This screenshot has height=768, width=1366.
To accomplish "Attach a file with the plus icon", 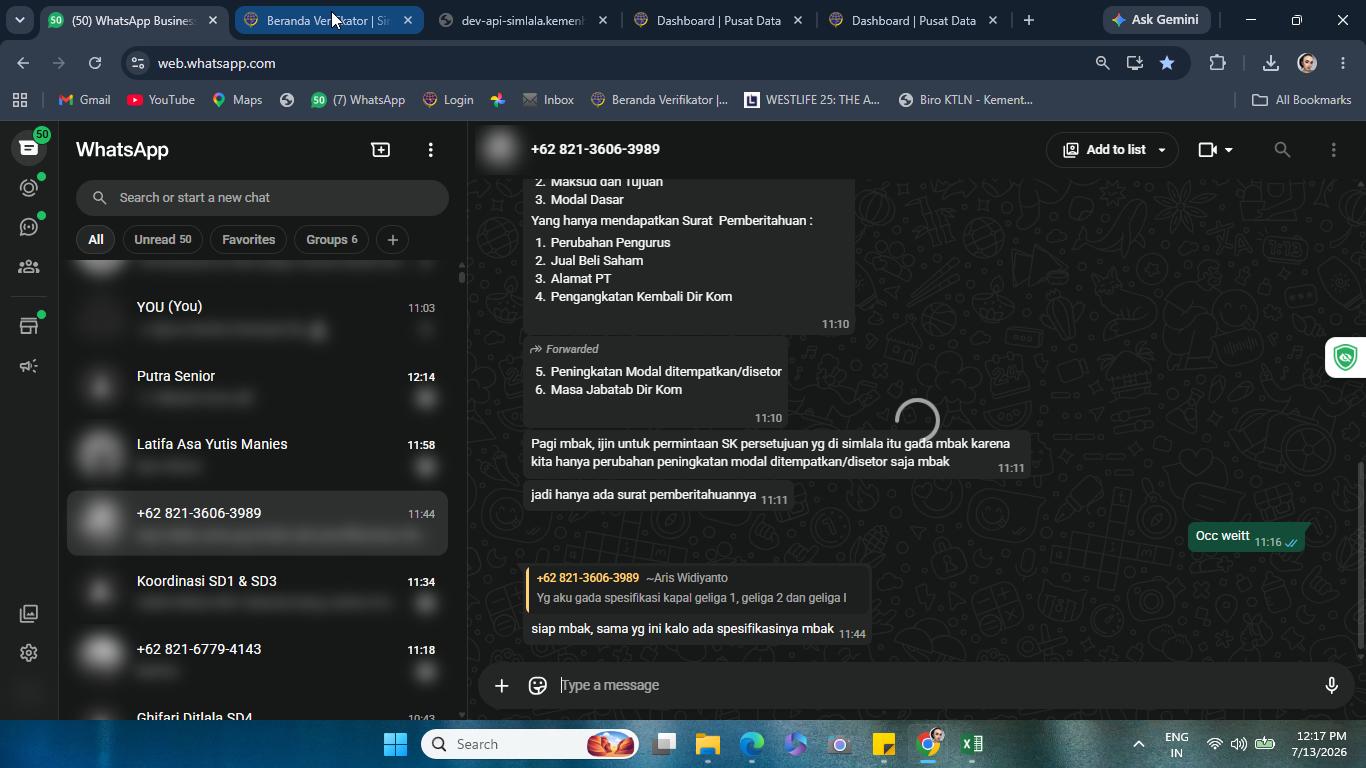I will tap(502, 685).
